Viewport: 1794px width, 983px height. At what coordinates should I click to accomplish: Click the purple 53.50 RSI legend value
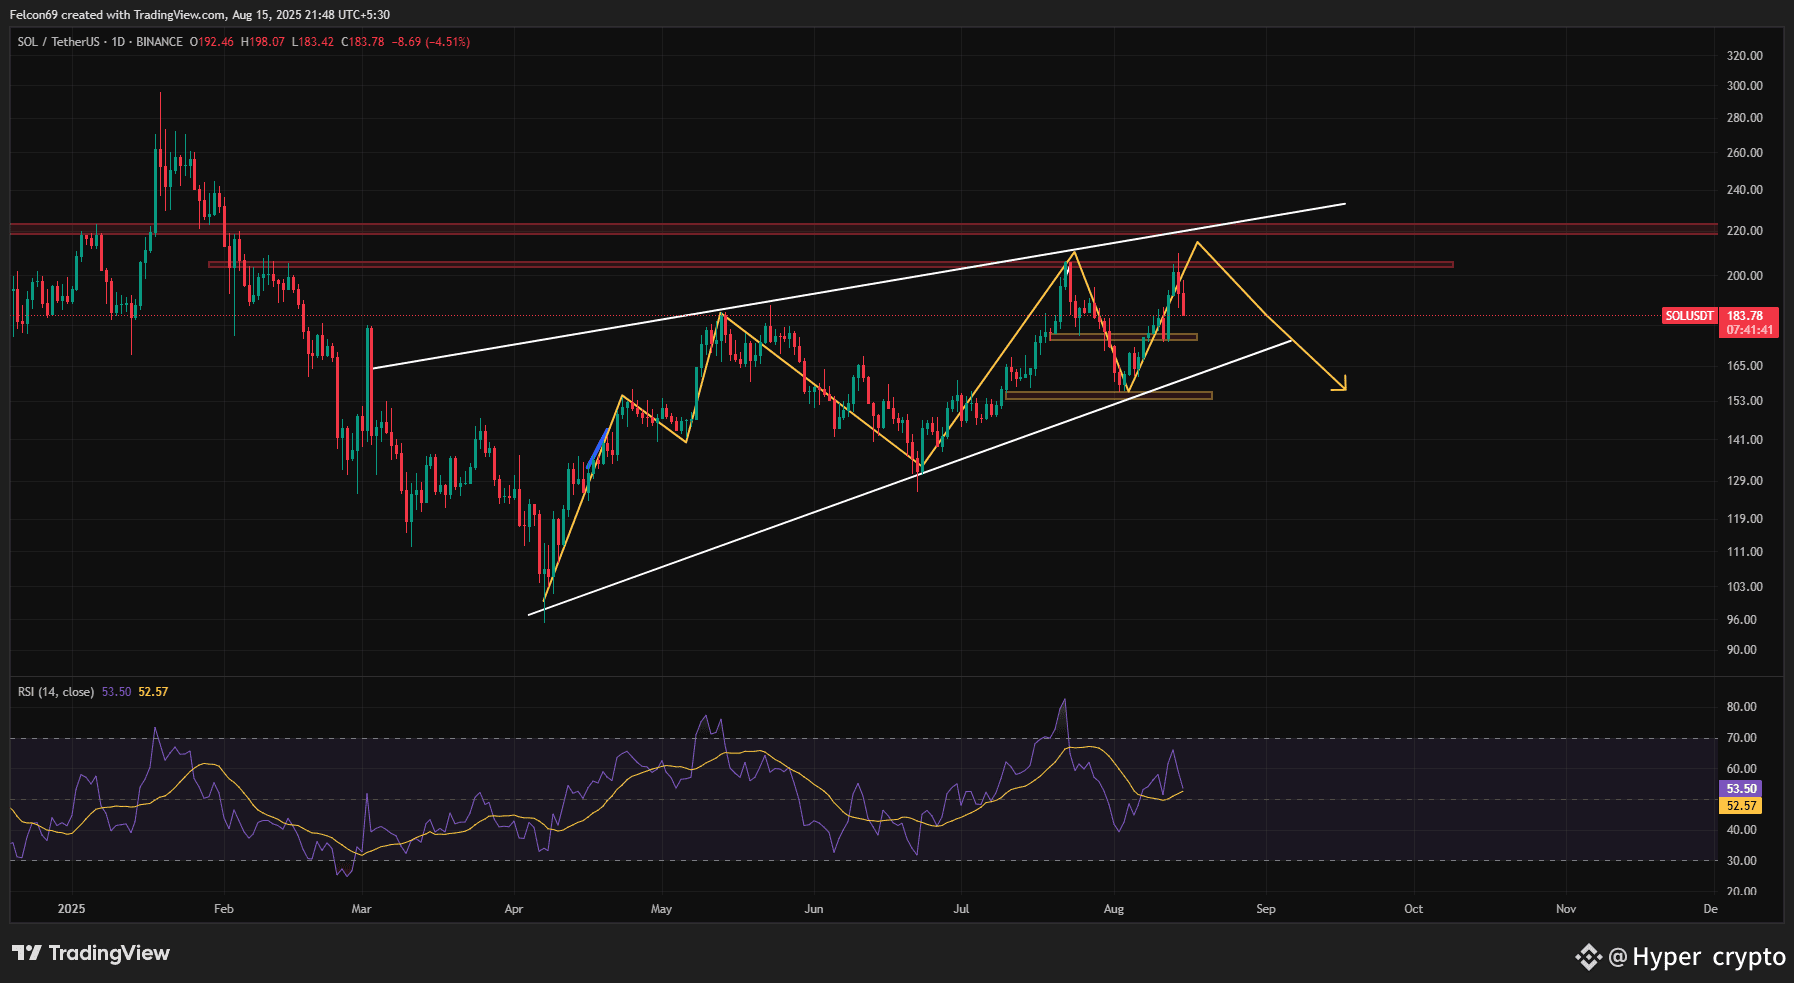116,692
